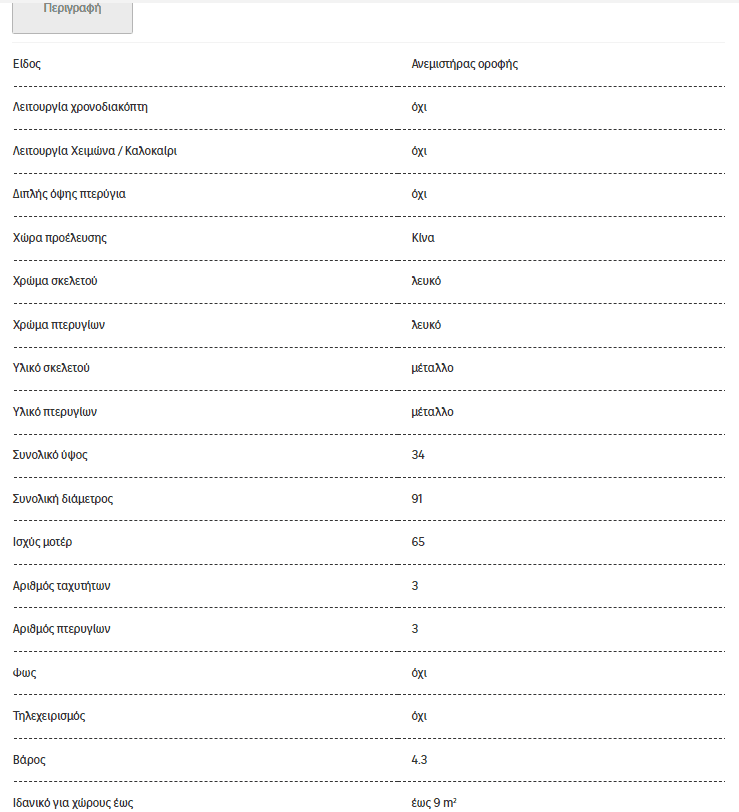
Task: Click the Αριθμός πτερυγίων label
Action: pyautogui.click(x=62, y=629)
